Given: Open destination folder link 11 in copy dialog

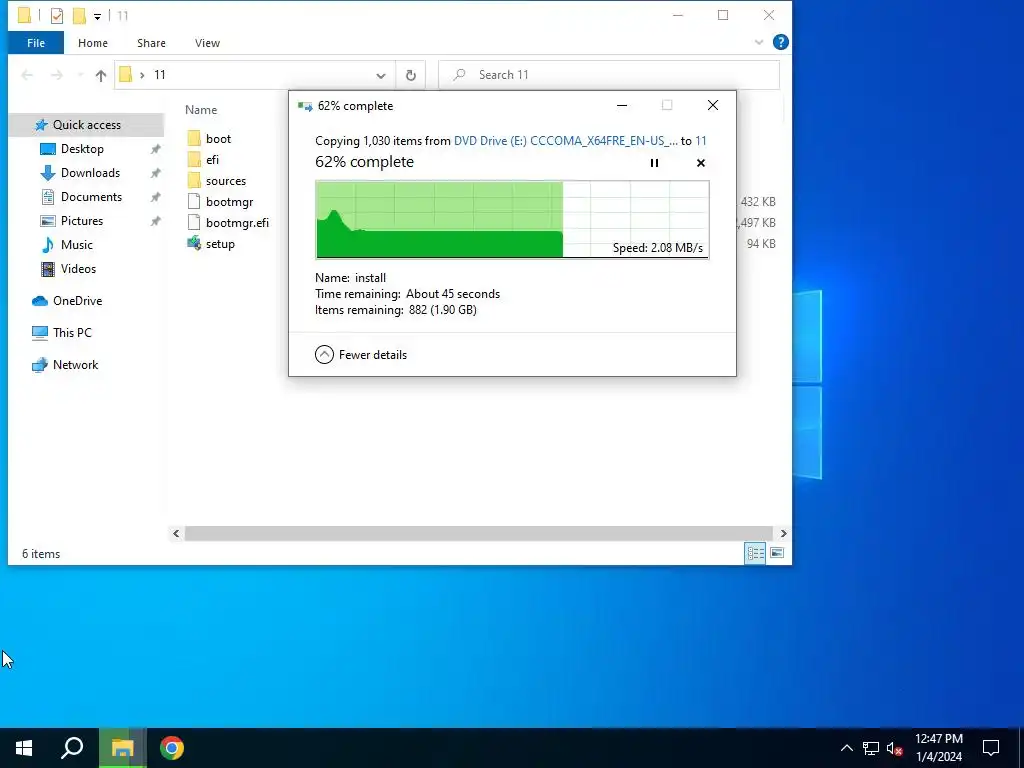Looking at the screenshot, I should [x=701, y=140].
